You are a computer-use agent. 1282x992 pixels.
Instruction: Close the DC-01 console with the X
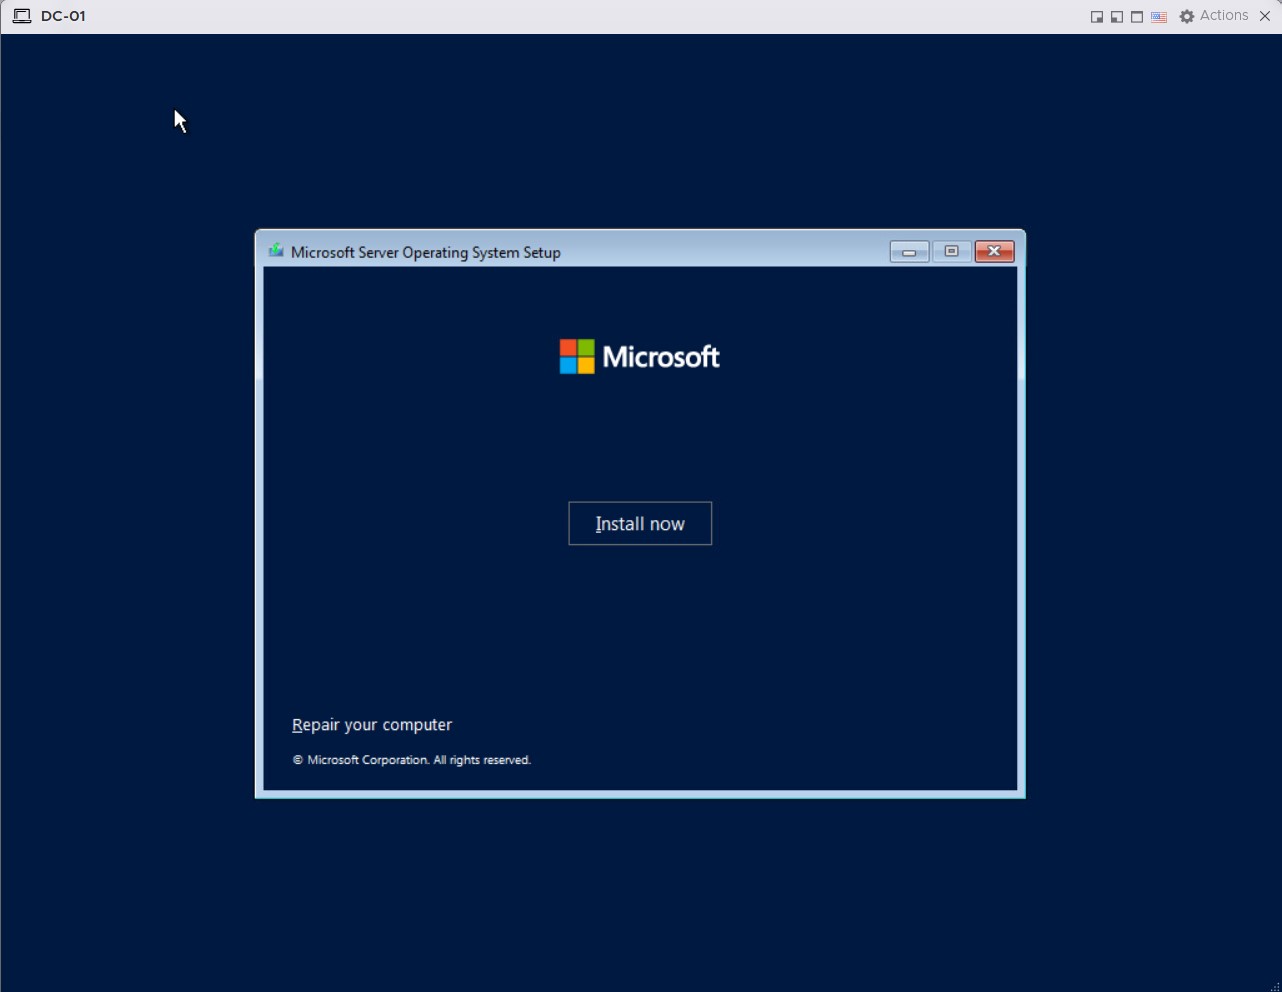pyautogui.click(x=1265, y=16)
